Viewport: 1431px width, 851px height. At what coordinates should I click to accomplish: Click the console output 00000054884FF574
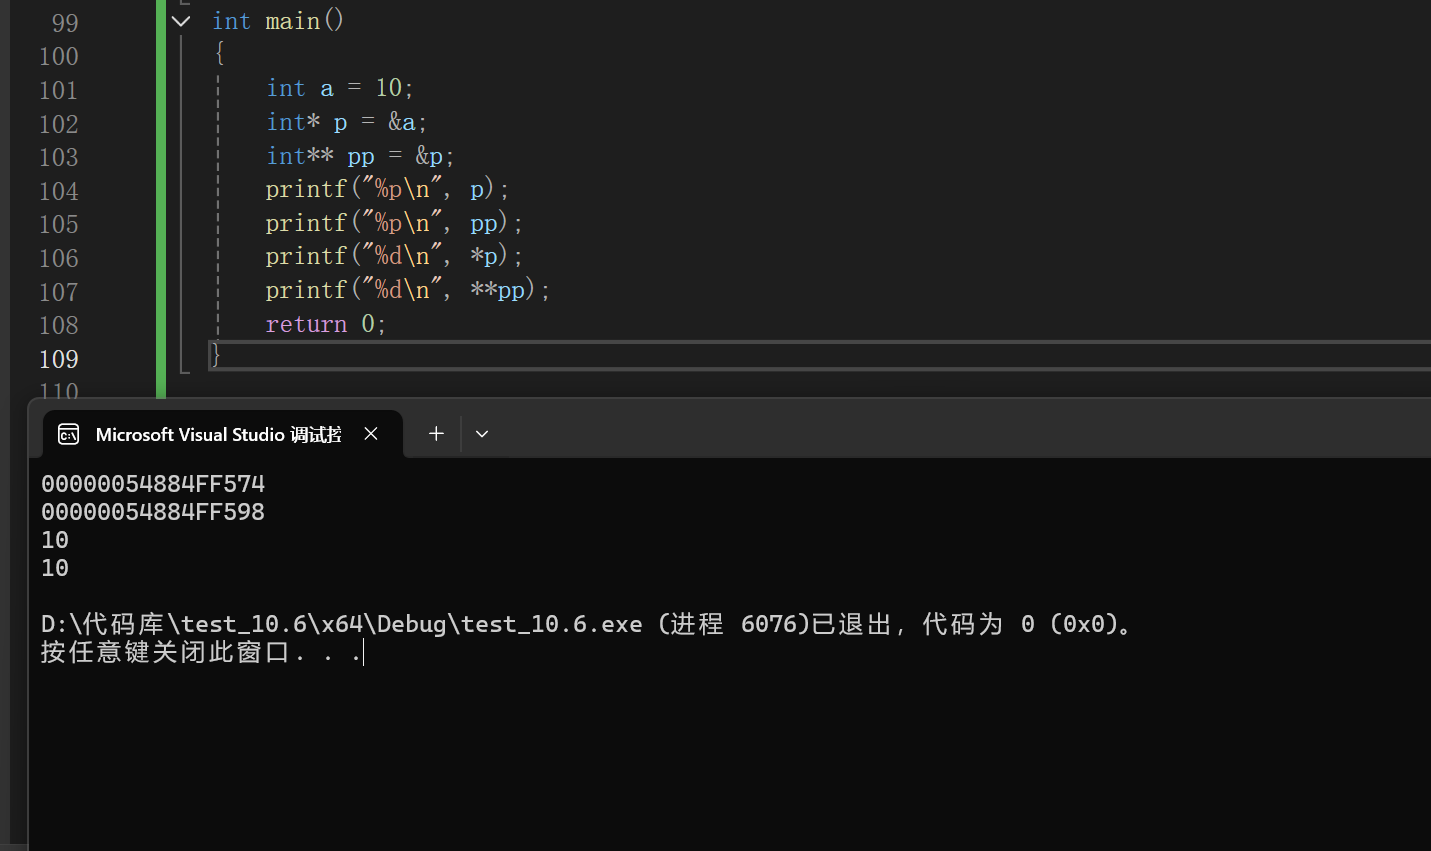coord(153,484)
